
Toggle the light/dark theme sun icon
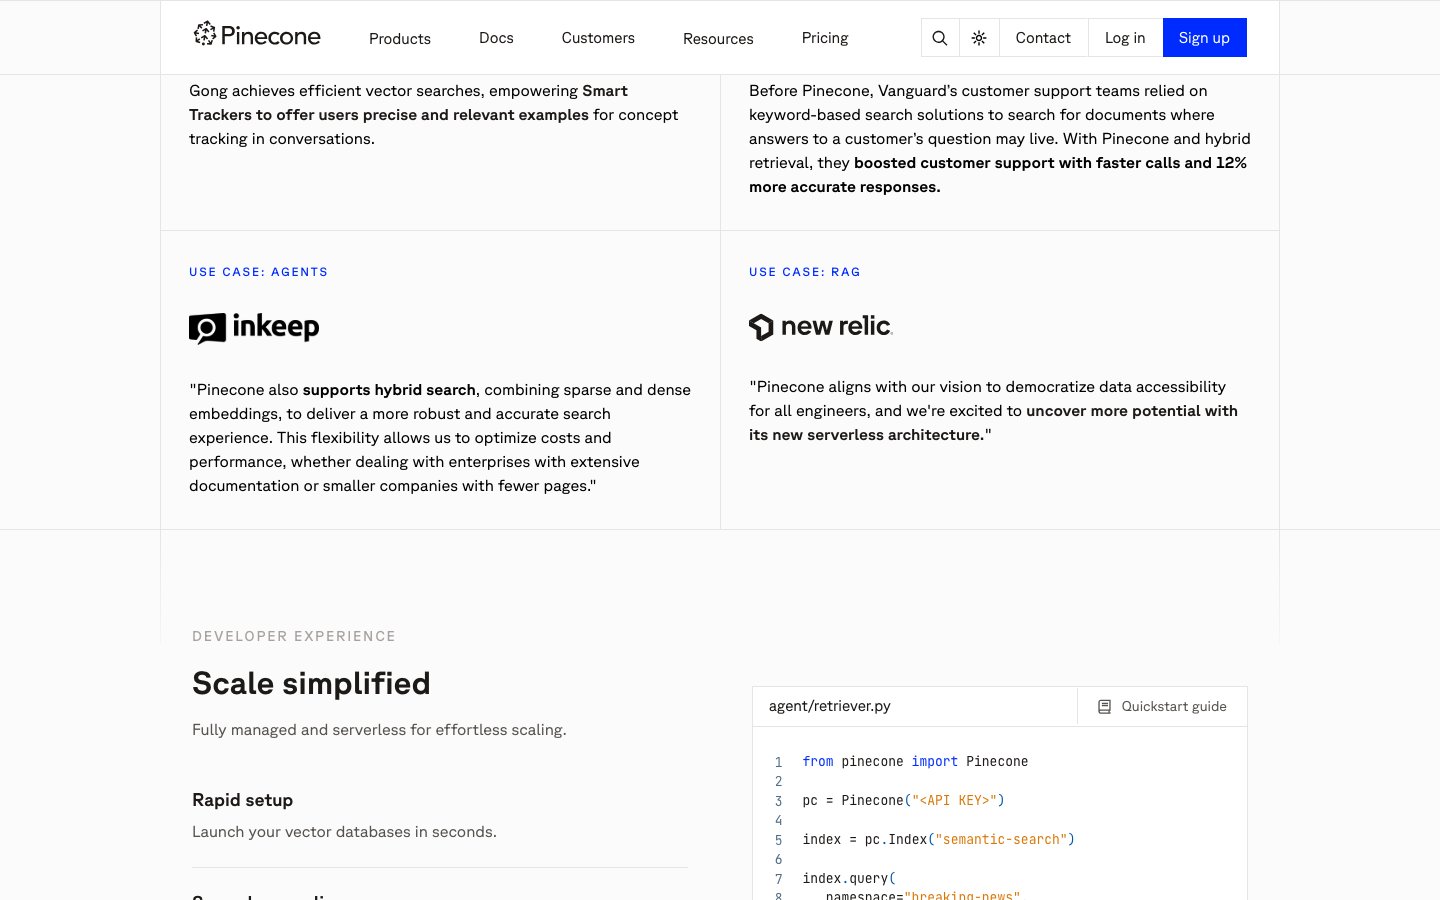coord(979,38)
